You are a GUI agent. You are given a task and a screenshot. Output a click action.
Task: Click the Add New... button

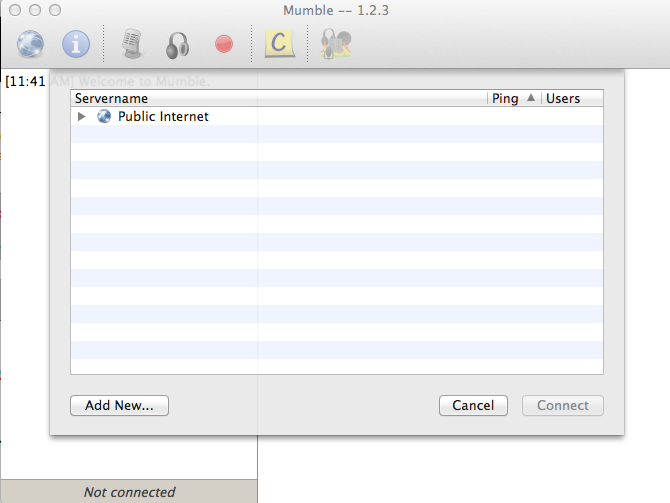point(119,405)
